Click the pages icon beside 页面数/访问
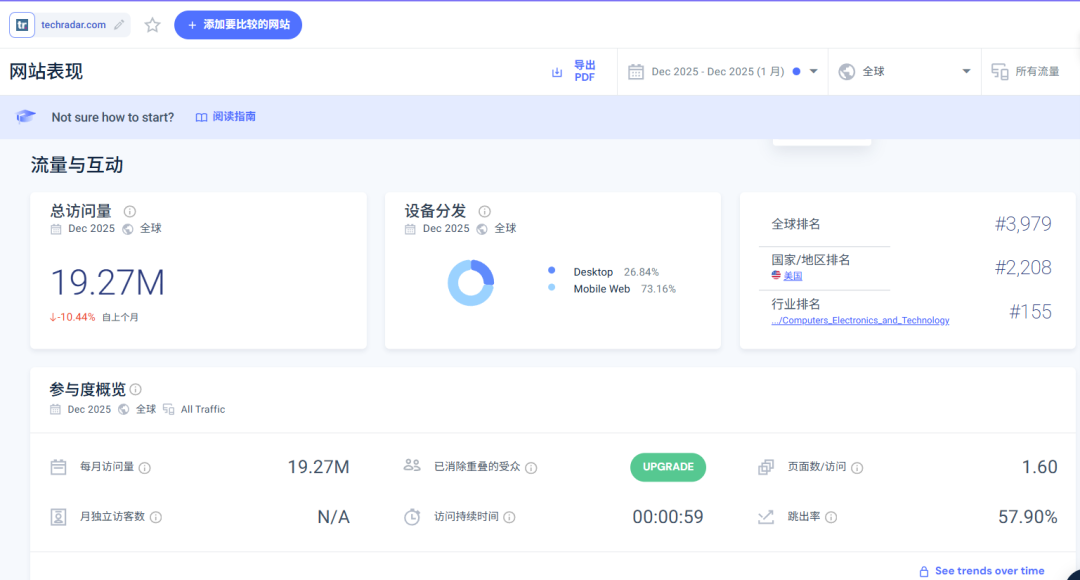The image size is (1080, 580). point(766,466)
